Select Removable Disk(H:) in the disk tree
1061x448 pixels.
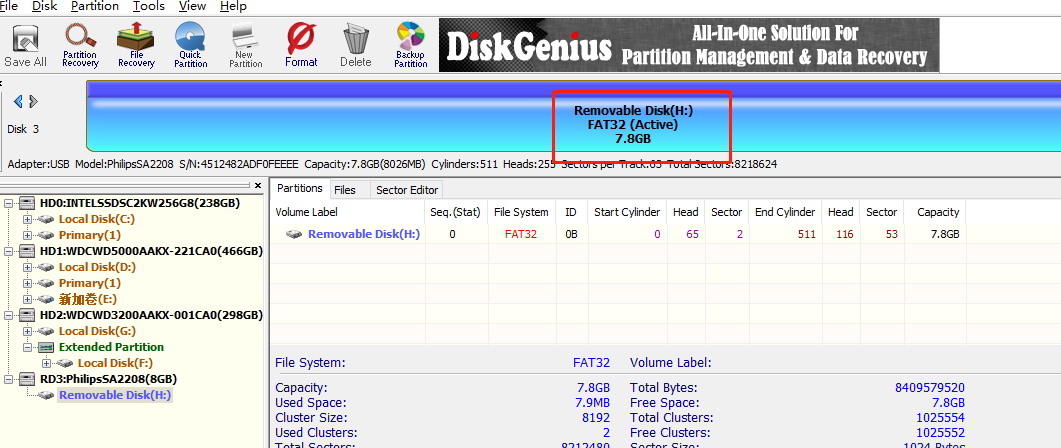115,395
